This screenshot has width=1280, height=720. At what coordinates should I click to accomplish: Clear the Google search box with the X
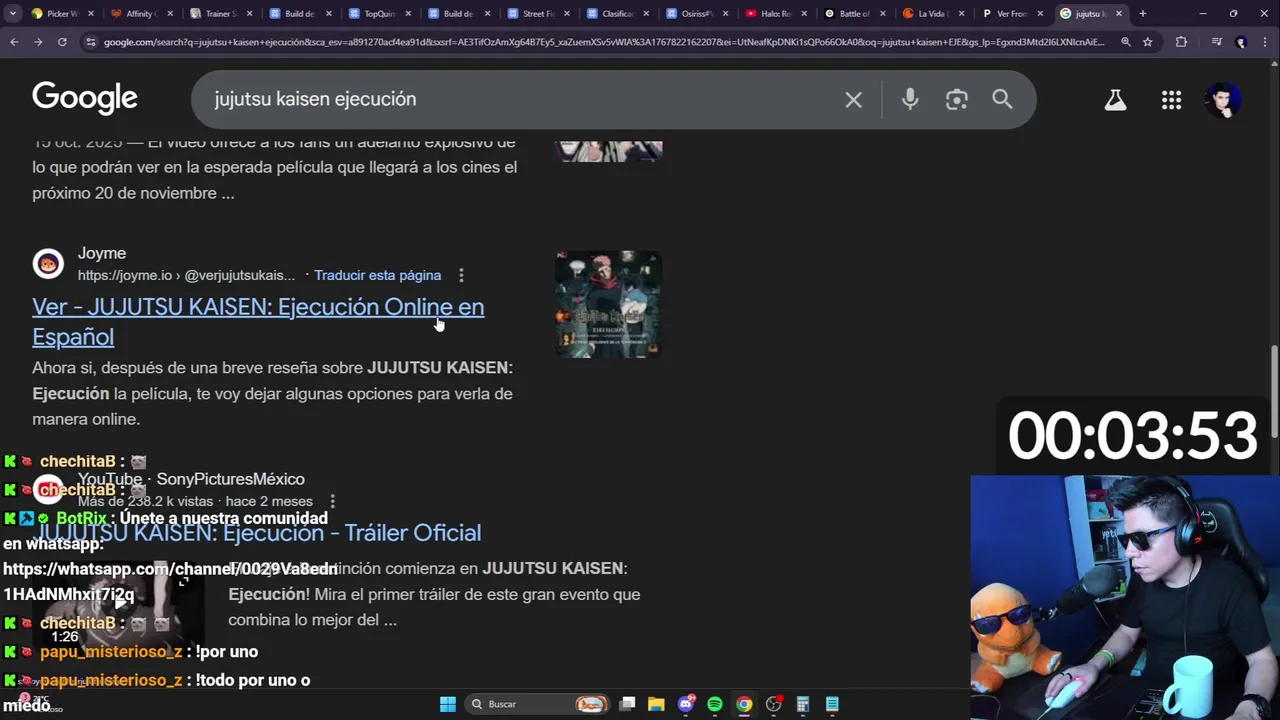click(853, 99)
